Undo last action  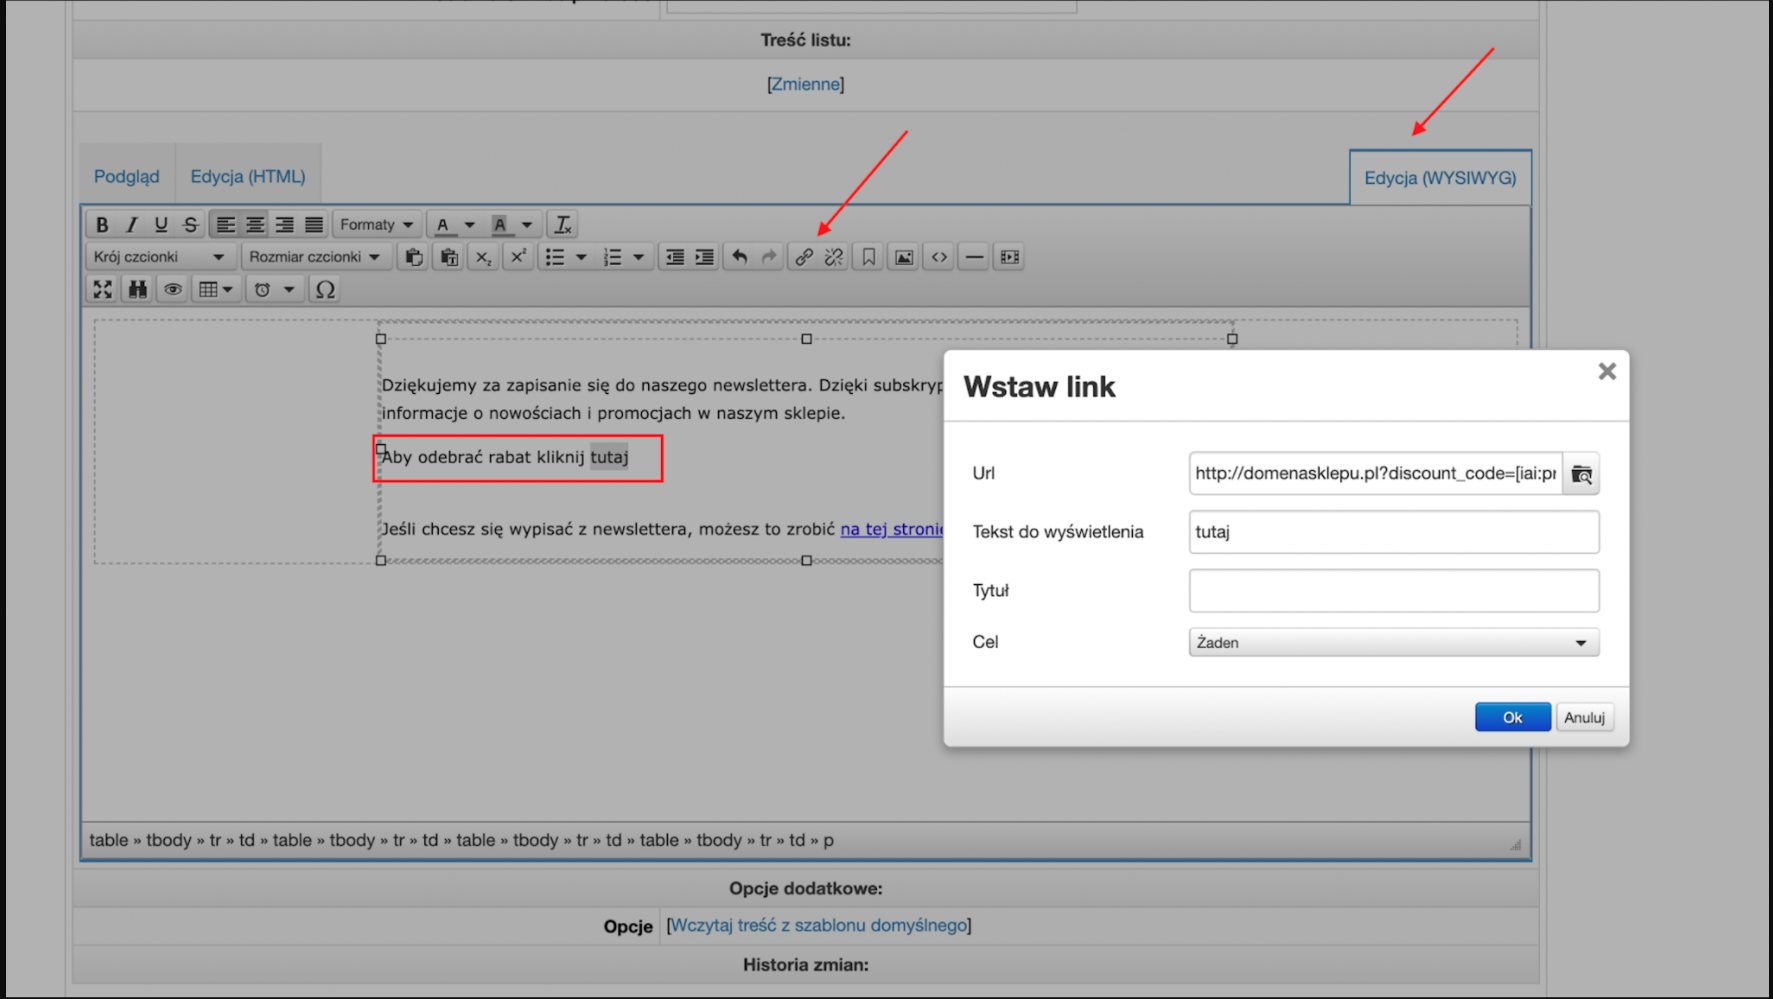740,257
